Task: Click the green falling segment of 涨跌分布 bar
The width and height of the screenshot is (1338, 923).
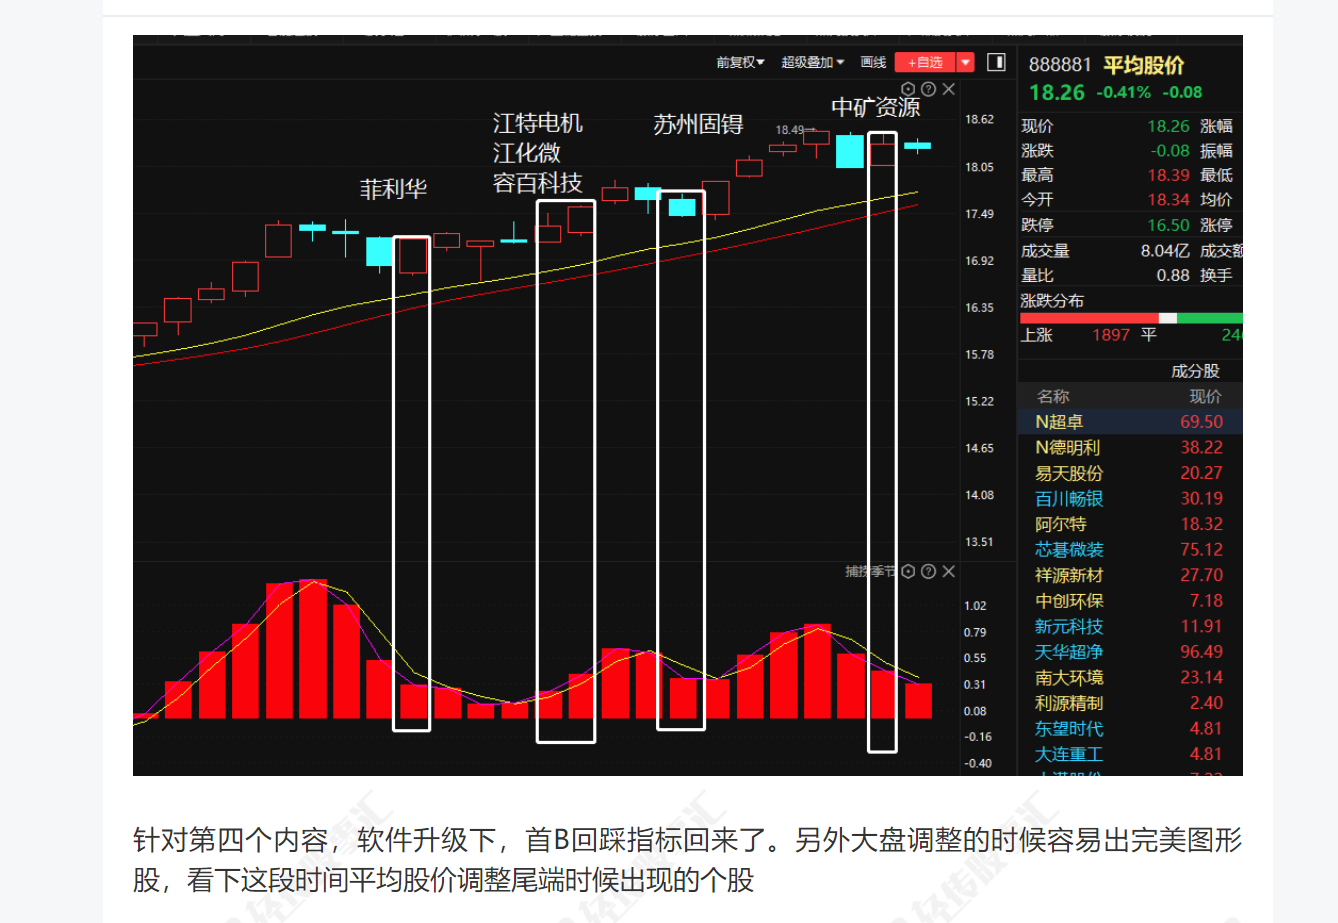Action: (x=1210, y=318)
